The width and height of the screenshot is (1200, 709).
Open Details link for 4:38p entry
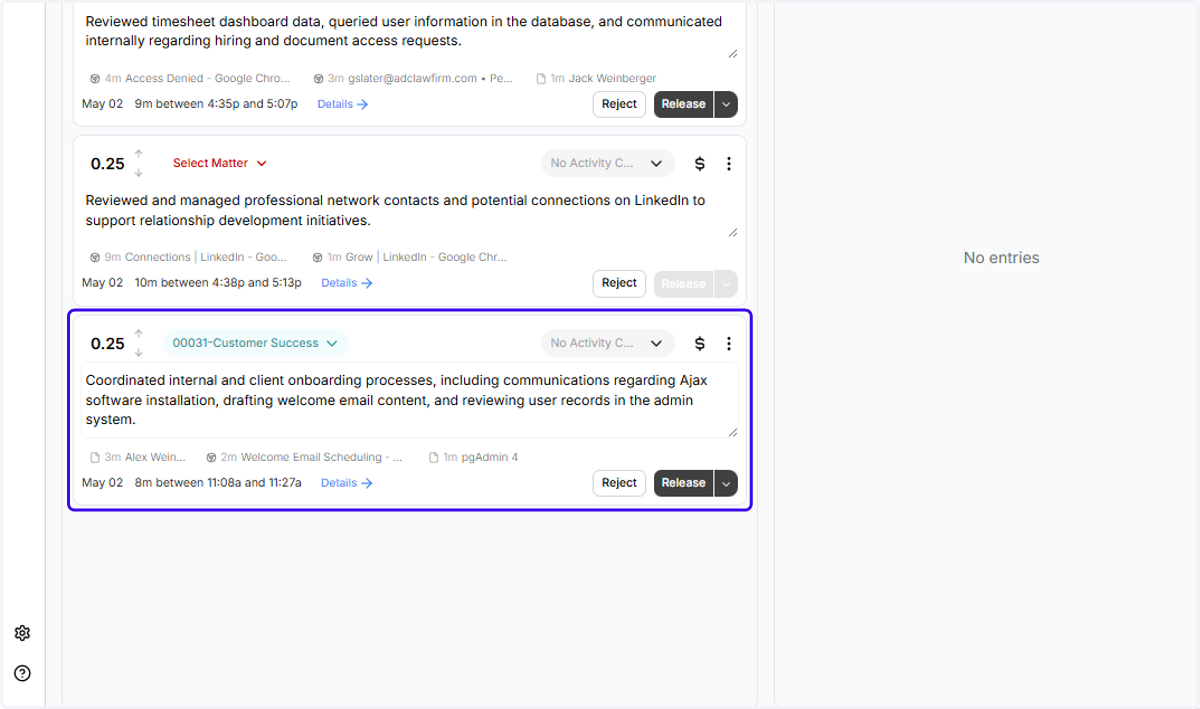point(347,283)
